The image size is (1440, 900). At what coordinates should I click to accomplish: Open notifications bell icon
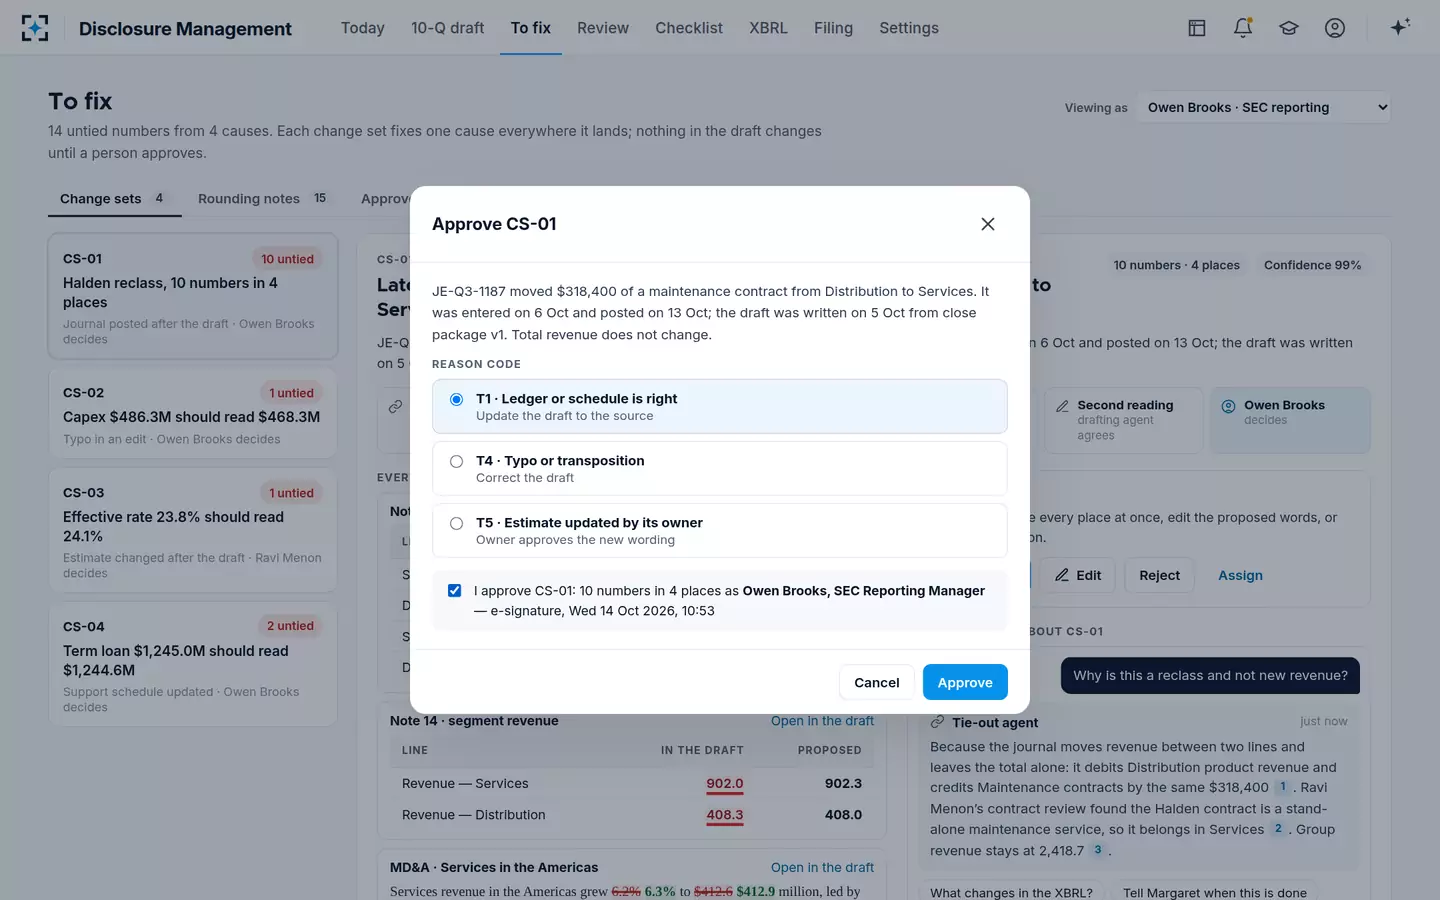[x=1243, y=28]
